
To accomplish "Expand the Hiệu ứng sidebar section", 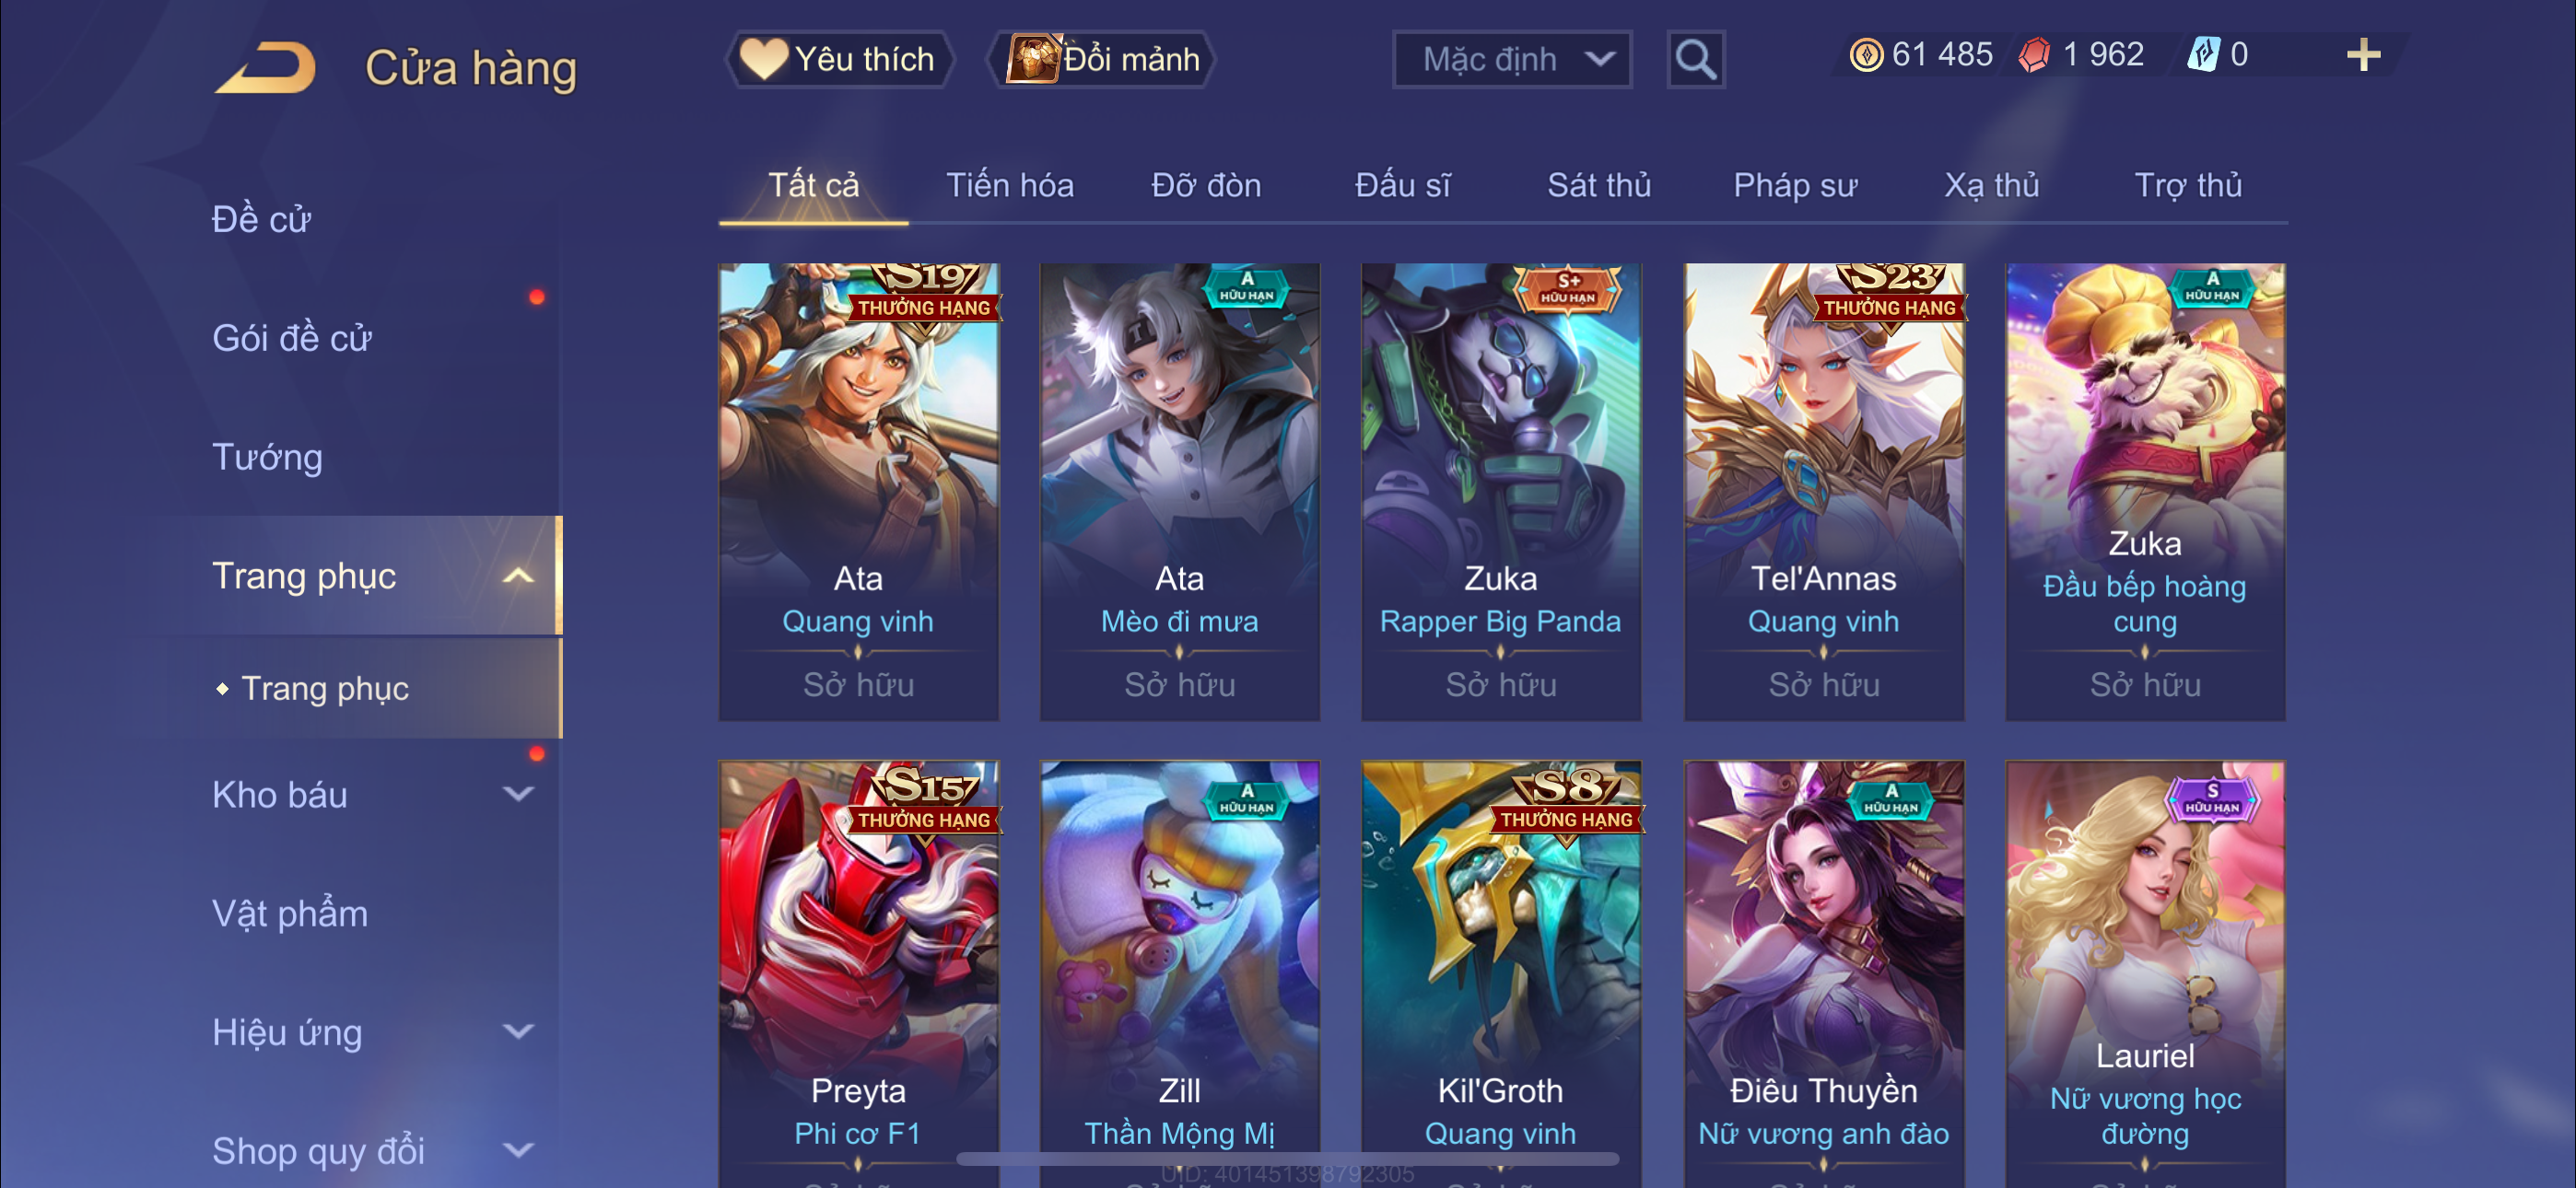I will [517, 1031].
